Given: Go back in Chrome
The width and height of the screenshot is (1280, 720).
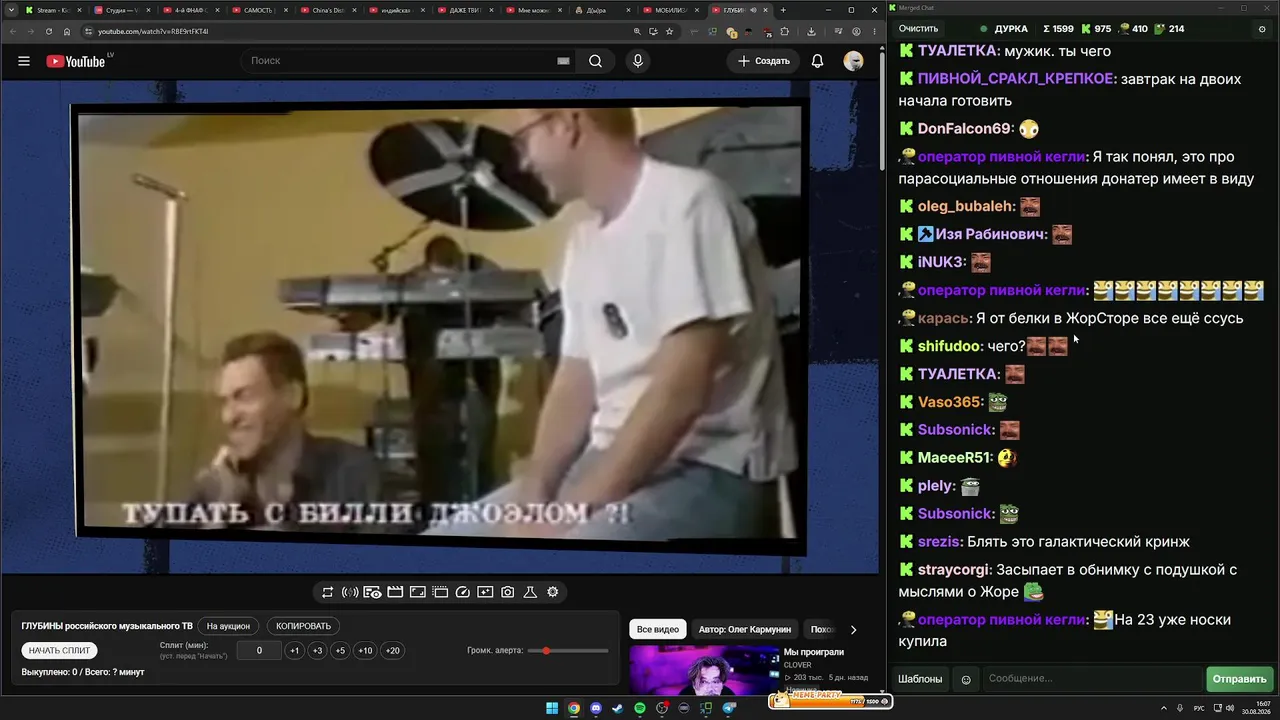Looking at the screenshot, I should (13, 31).
